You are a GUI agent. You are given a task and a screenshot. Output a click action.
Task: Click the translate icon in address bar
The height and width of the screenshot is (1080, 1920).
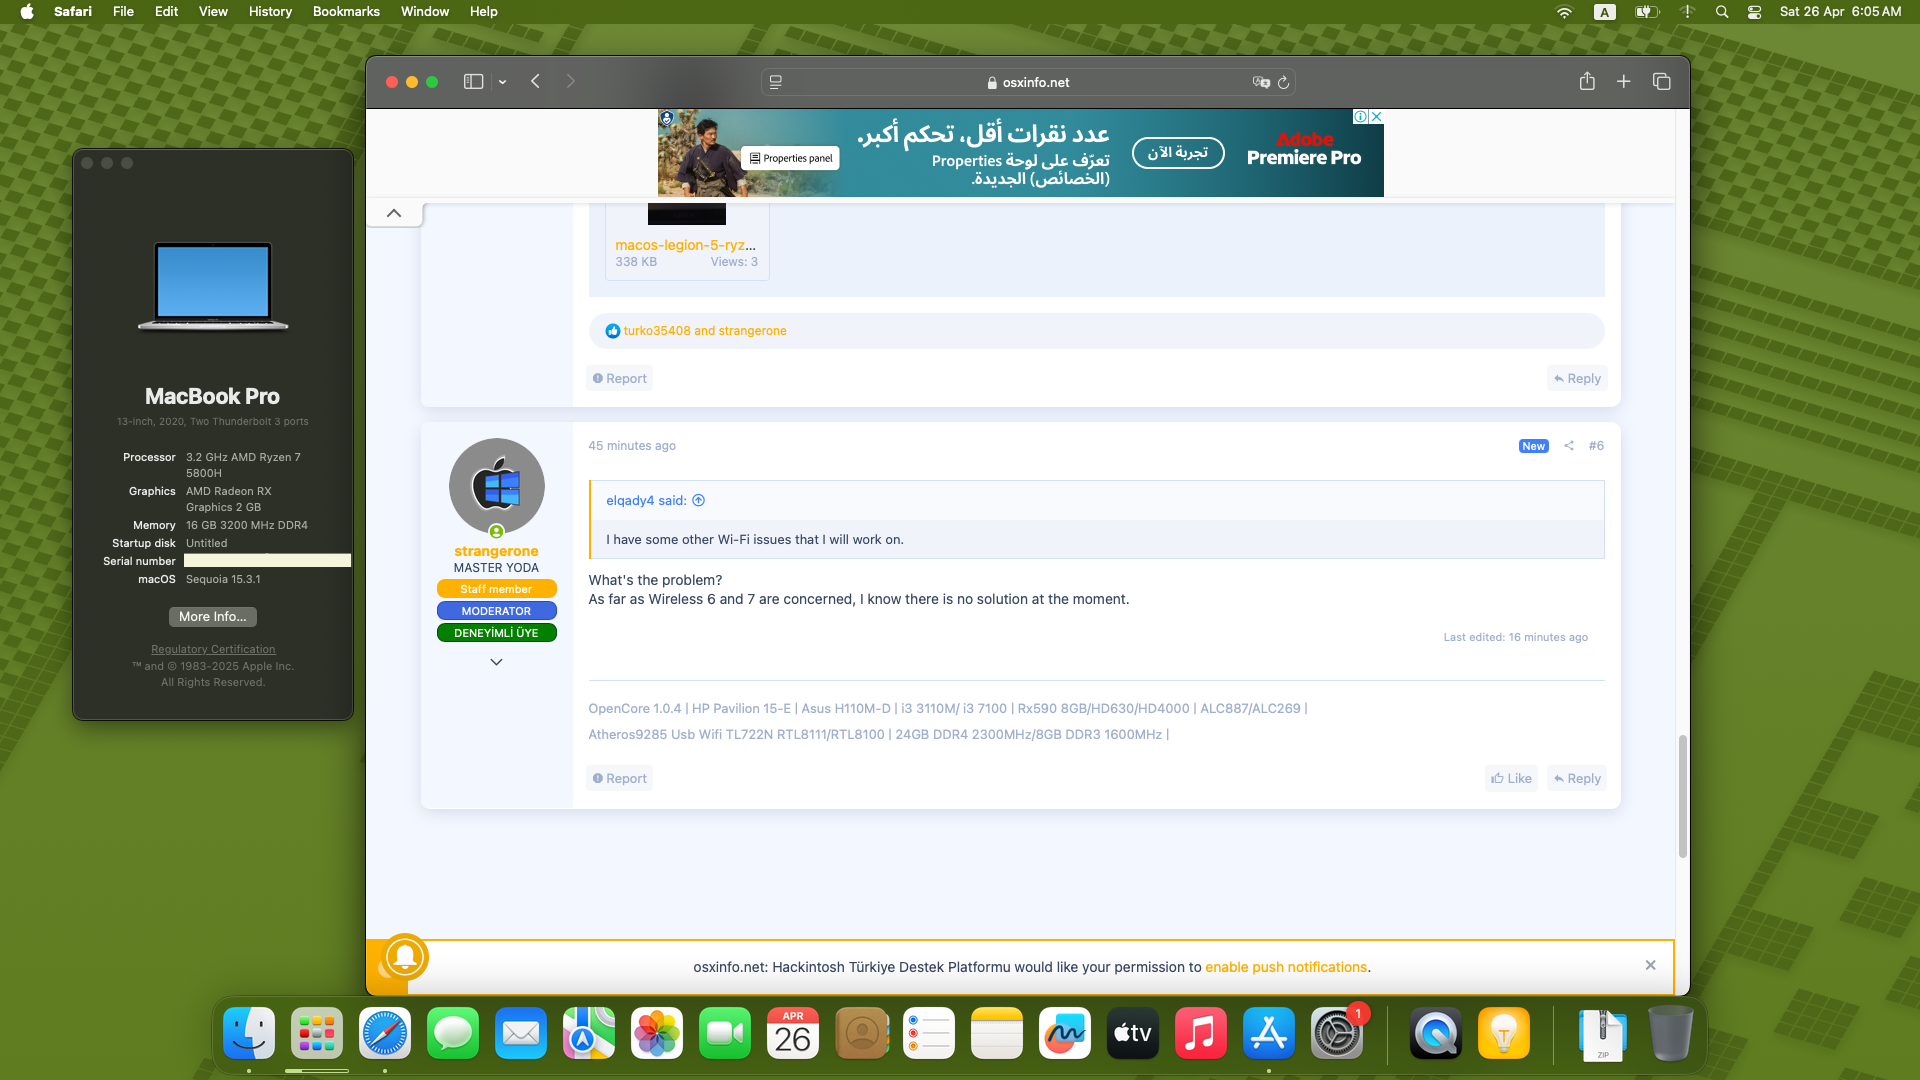point(1261,83)
